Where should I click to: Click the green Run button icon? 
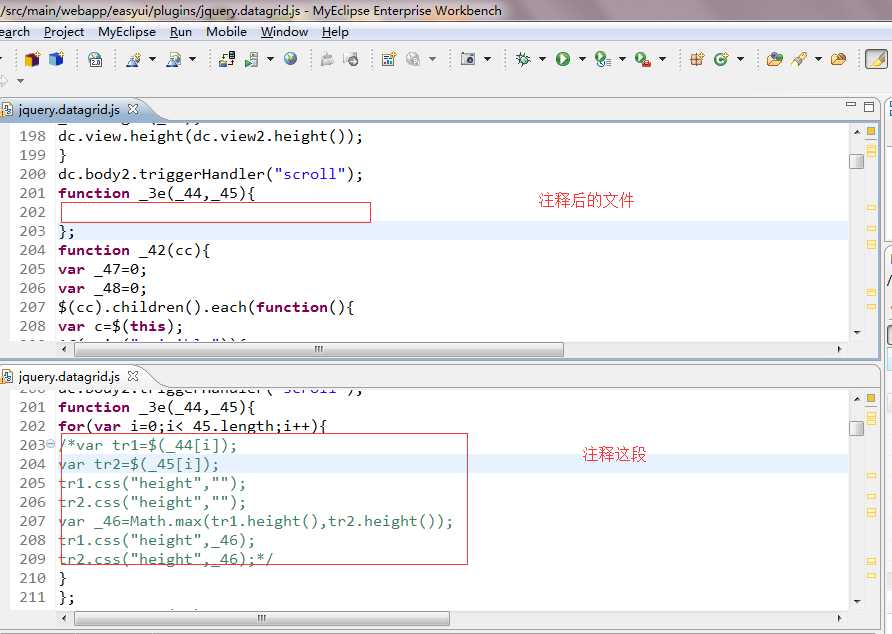(x=563, y=59)
